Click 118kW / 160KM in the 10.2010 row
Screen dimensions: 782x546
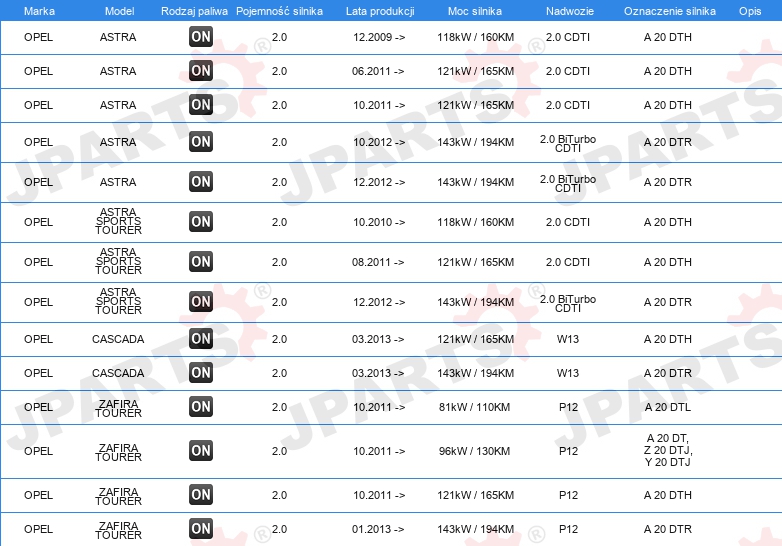(475, 222)
